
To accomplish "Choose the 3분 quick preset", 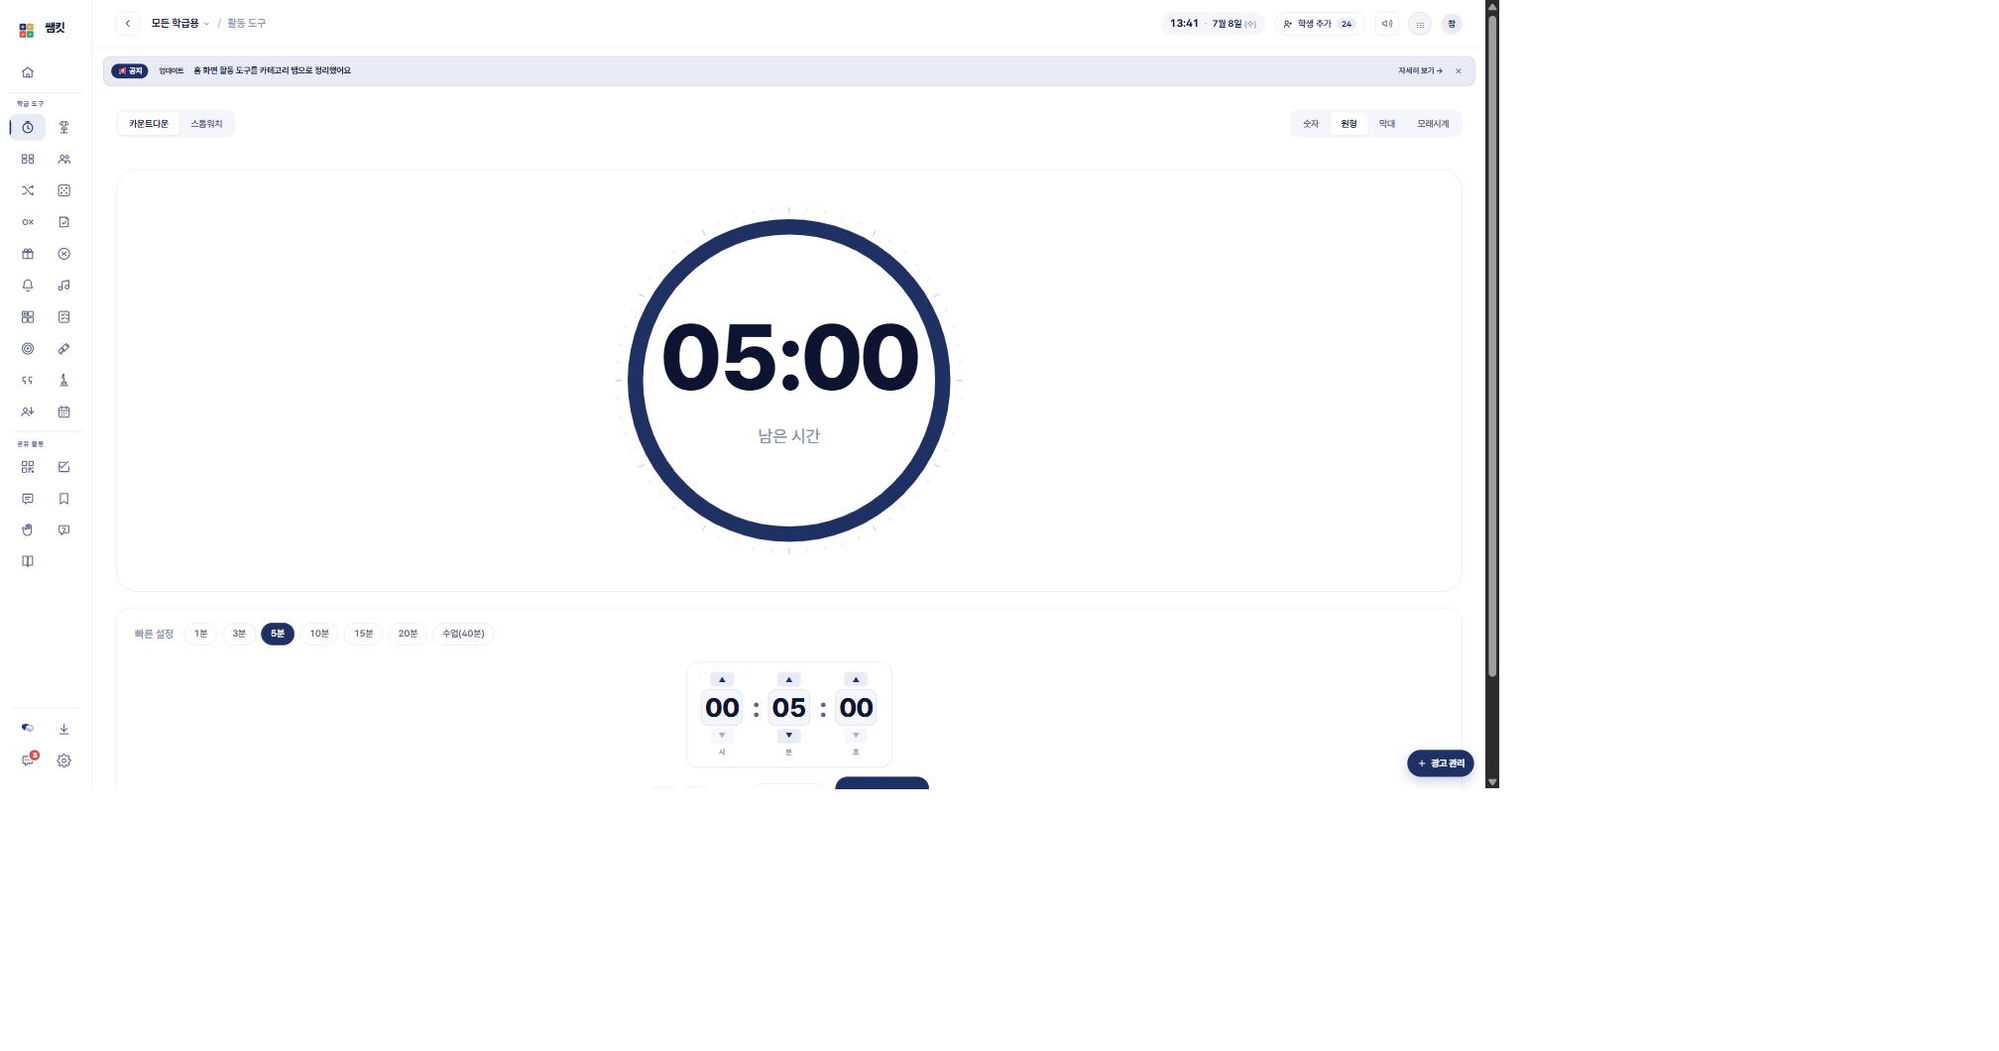I will point(239,634).
